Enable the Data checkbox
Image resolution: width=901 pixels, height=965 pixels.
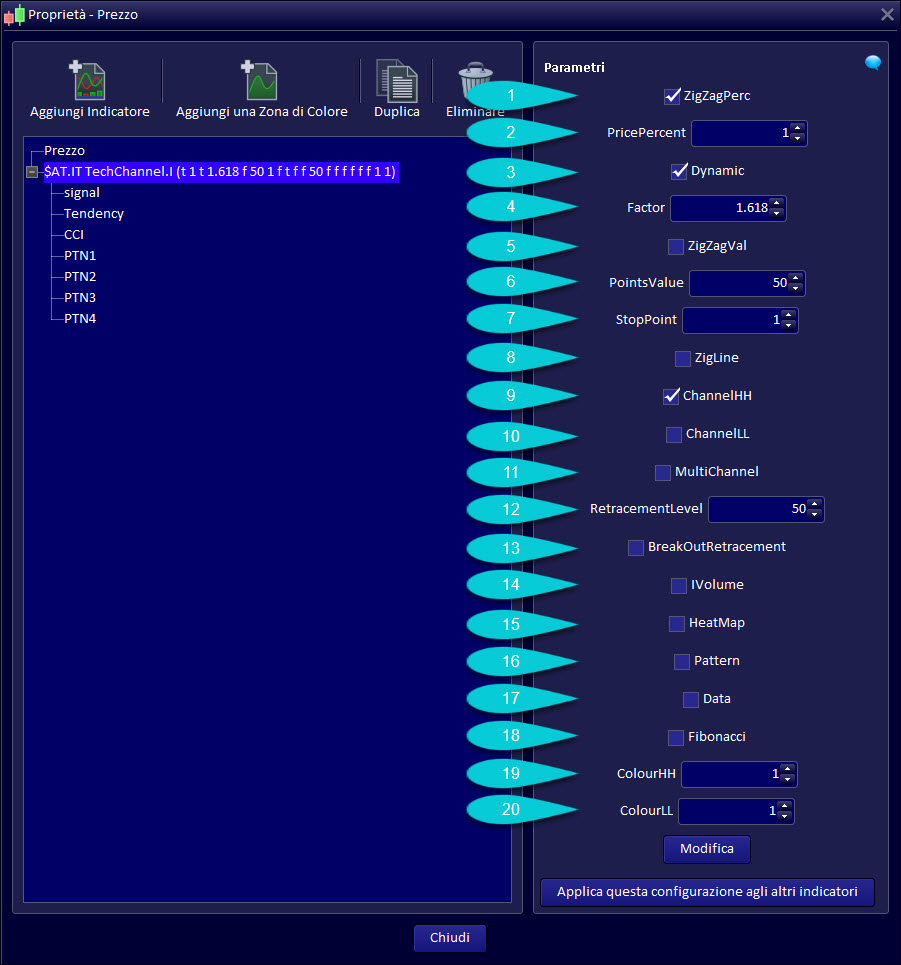[691, 700]
